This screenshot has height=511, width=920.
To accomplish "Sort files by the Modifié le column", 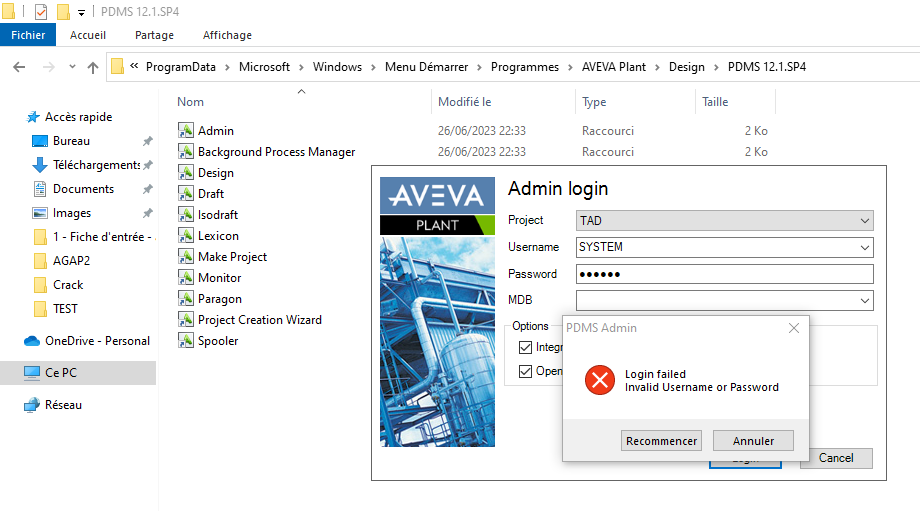I will coord(465,101).
